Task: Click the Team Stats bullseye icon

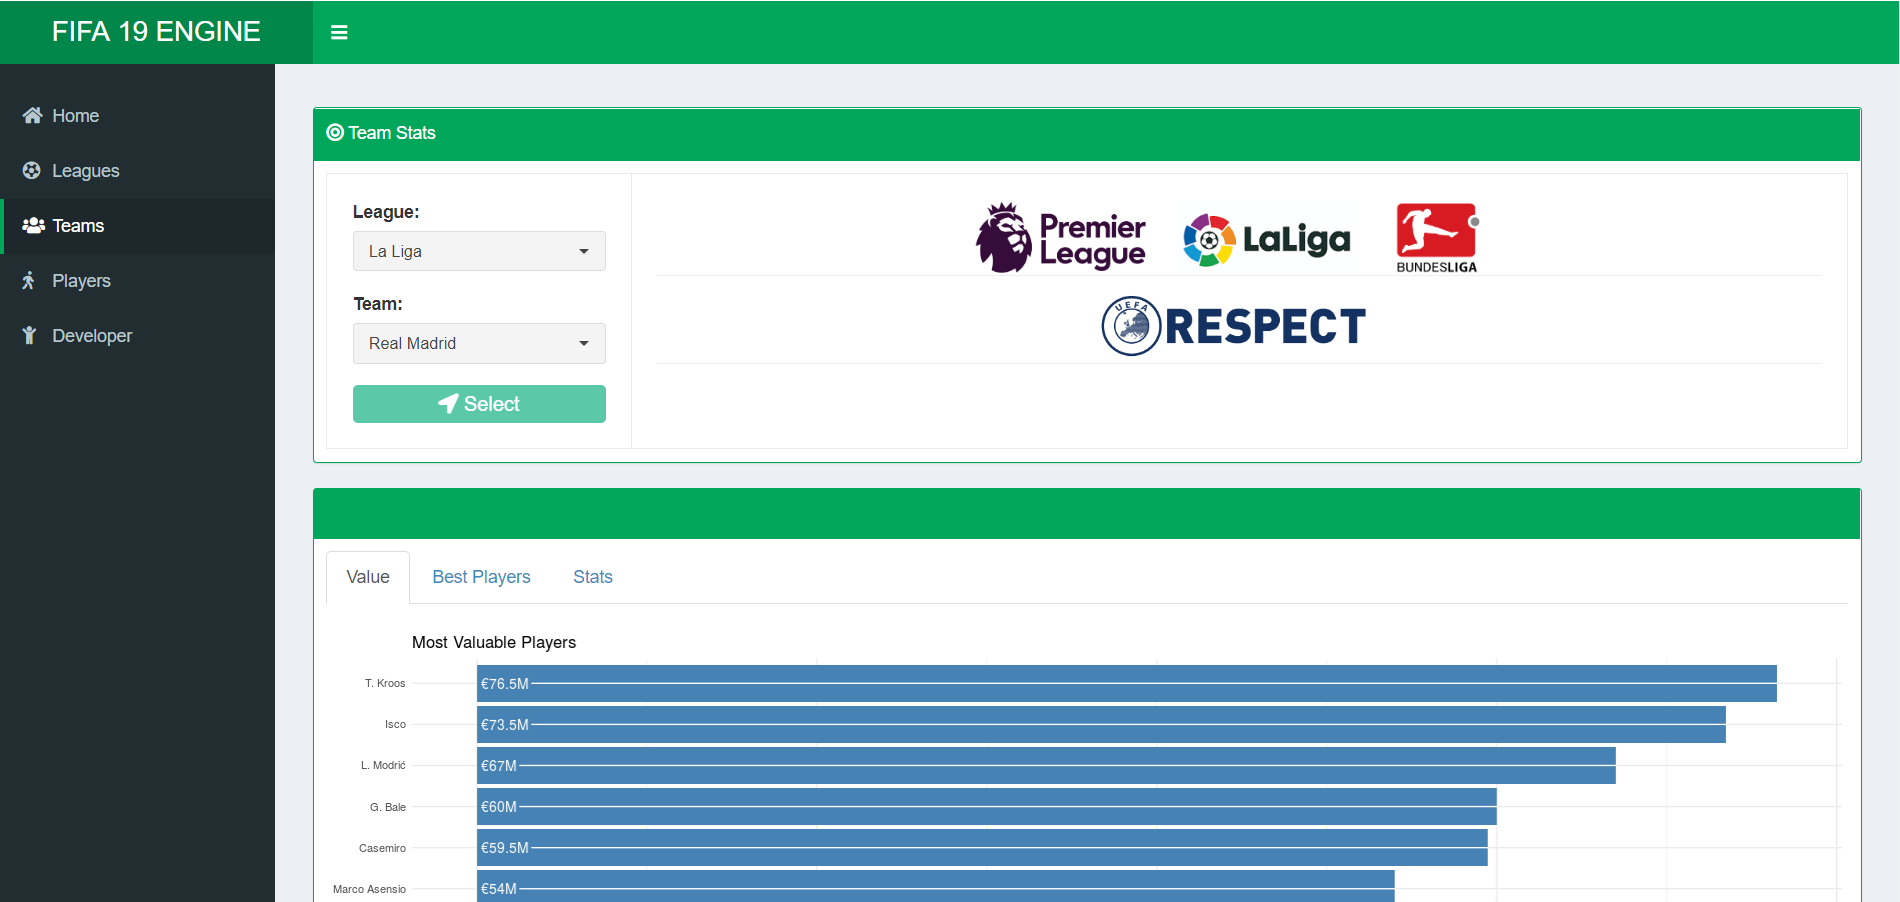Action: (x=335, y=132)
